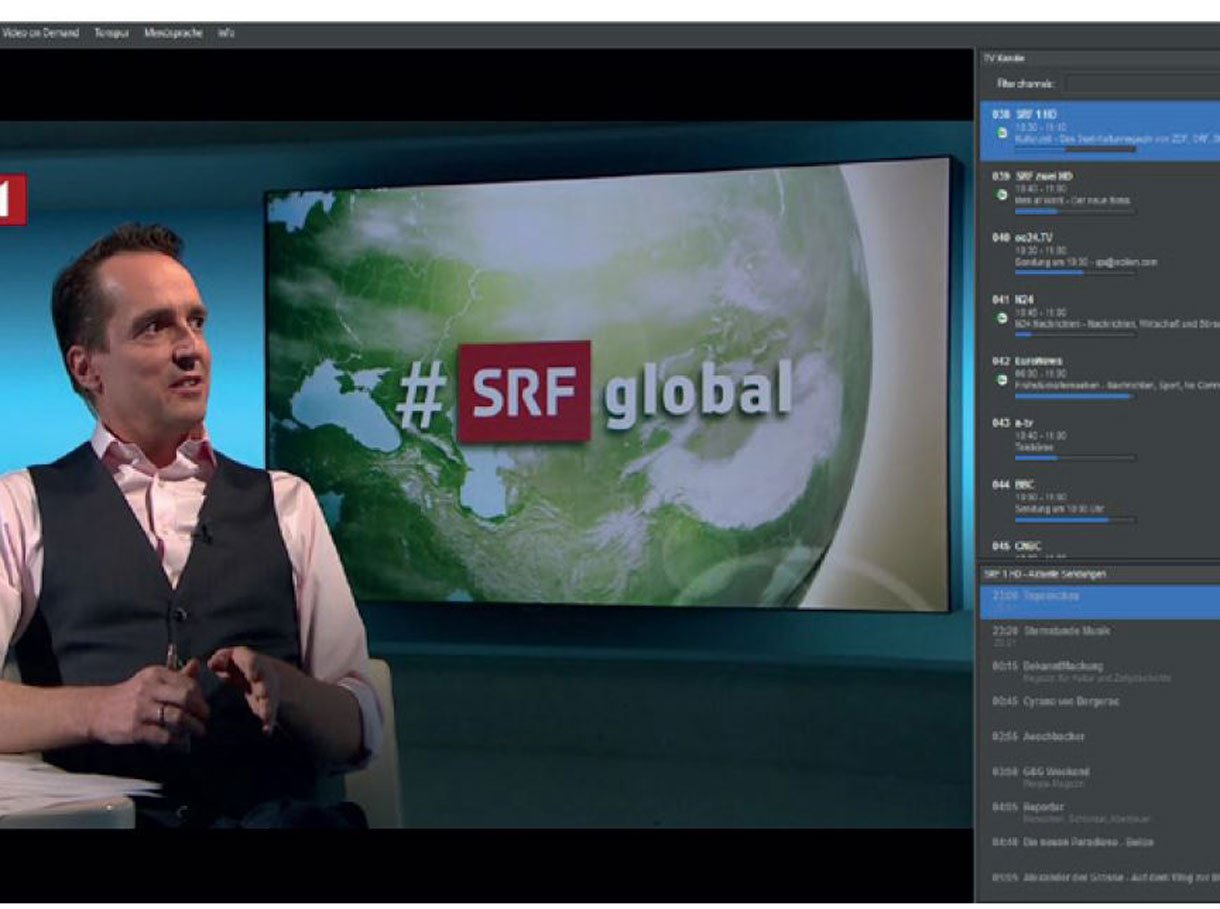Click the progress bar under EuroNews
Screen dimensions: 1220x909
(x=1074, y=397)
